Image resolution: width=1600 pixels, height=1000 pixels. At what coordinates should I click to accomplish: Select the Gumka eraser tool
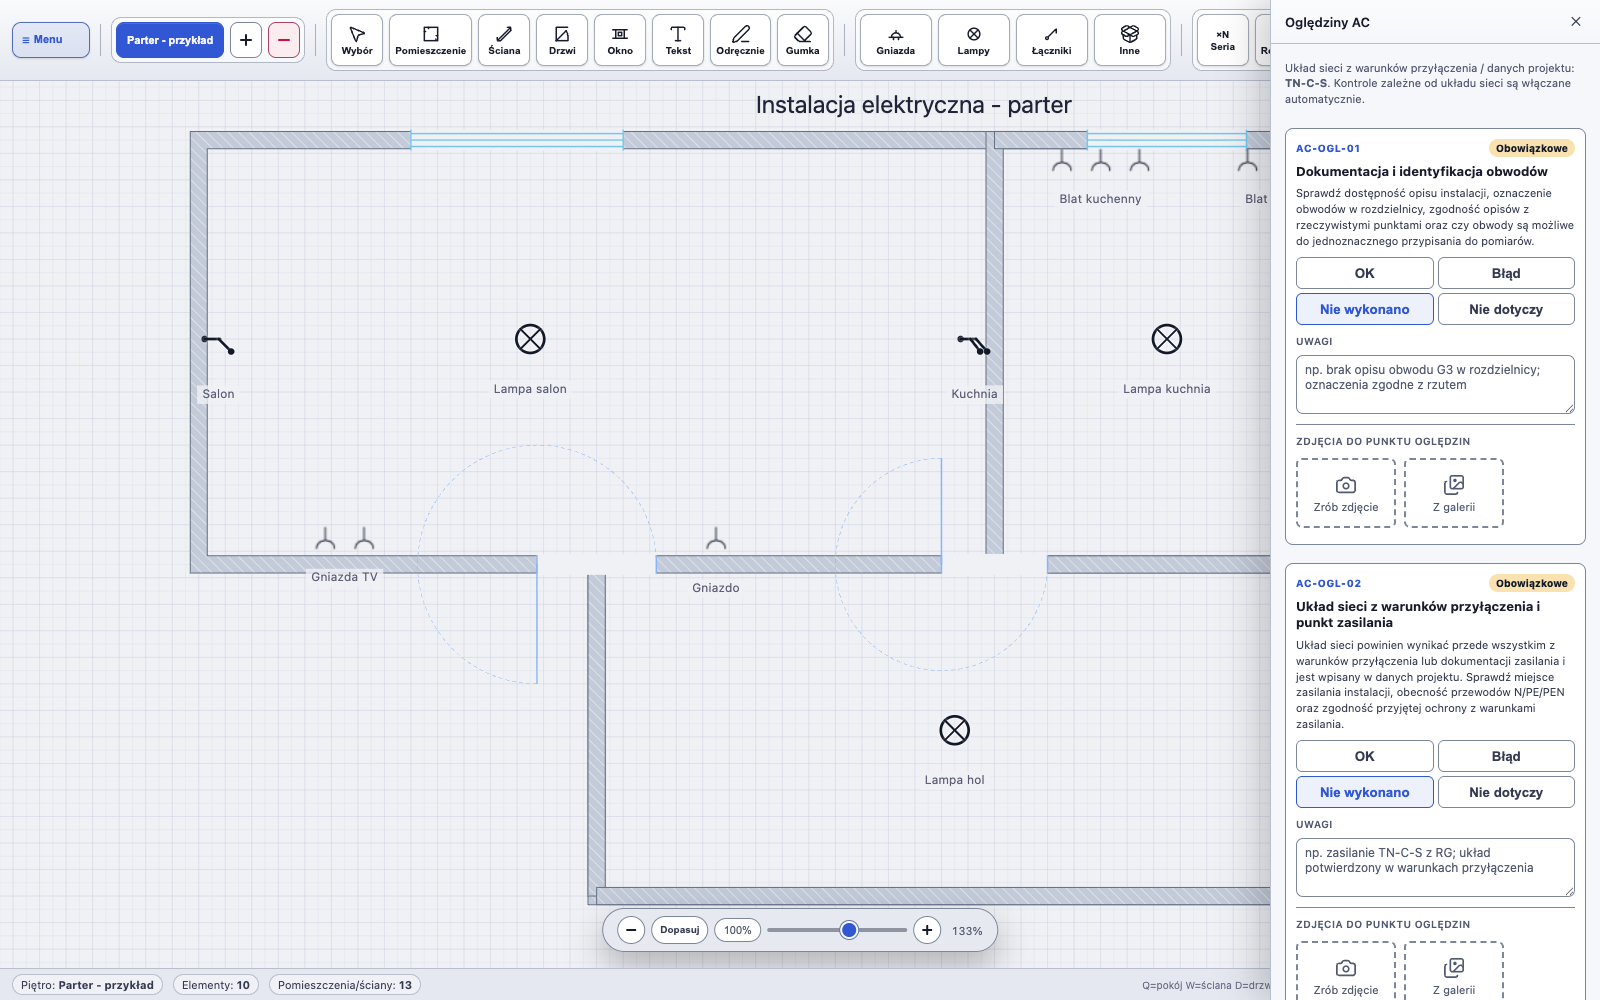(x=802, y=40)
